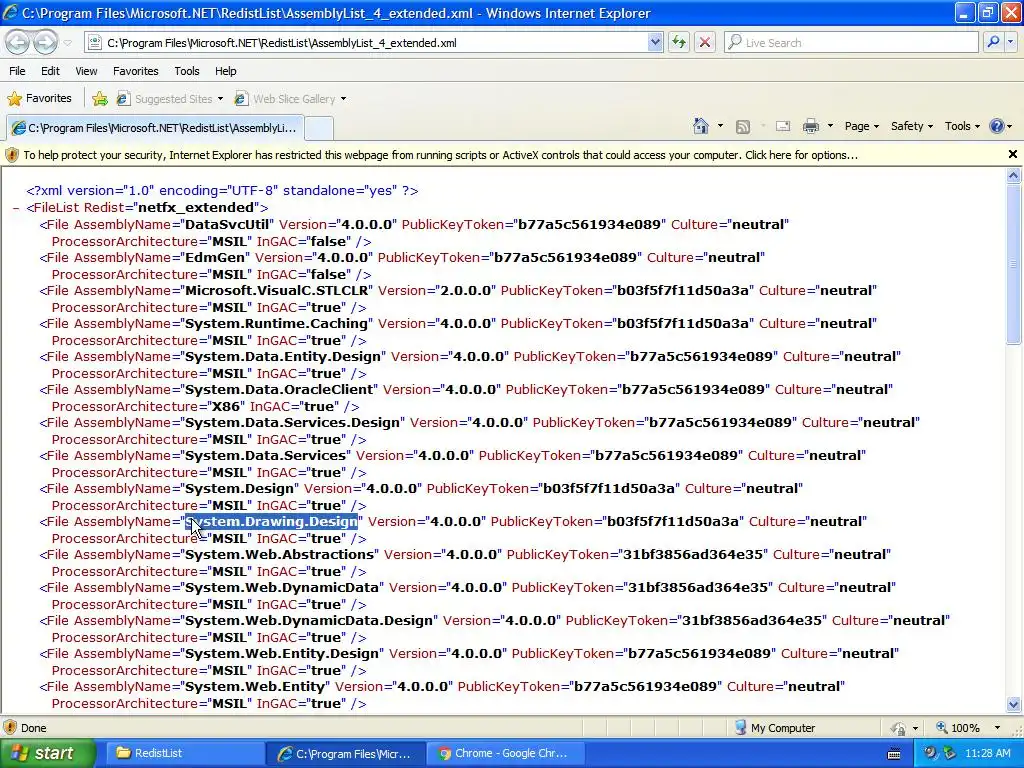Viewport: 1024px width, 768px height.
Task: Open the Page command menu
Action: (x=861, y=126)
